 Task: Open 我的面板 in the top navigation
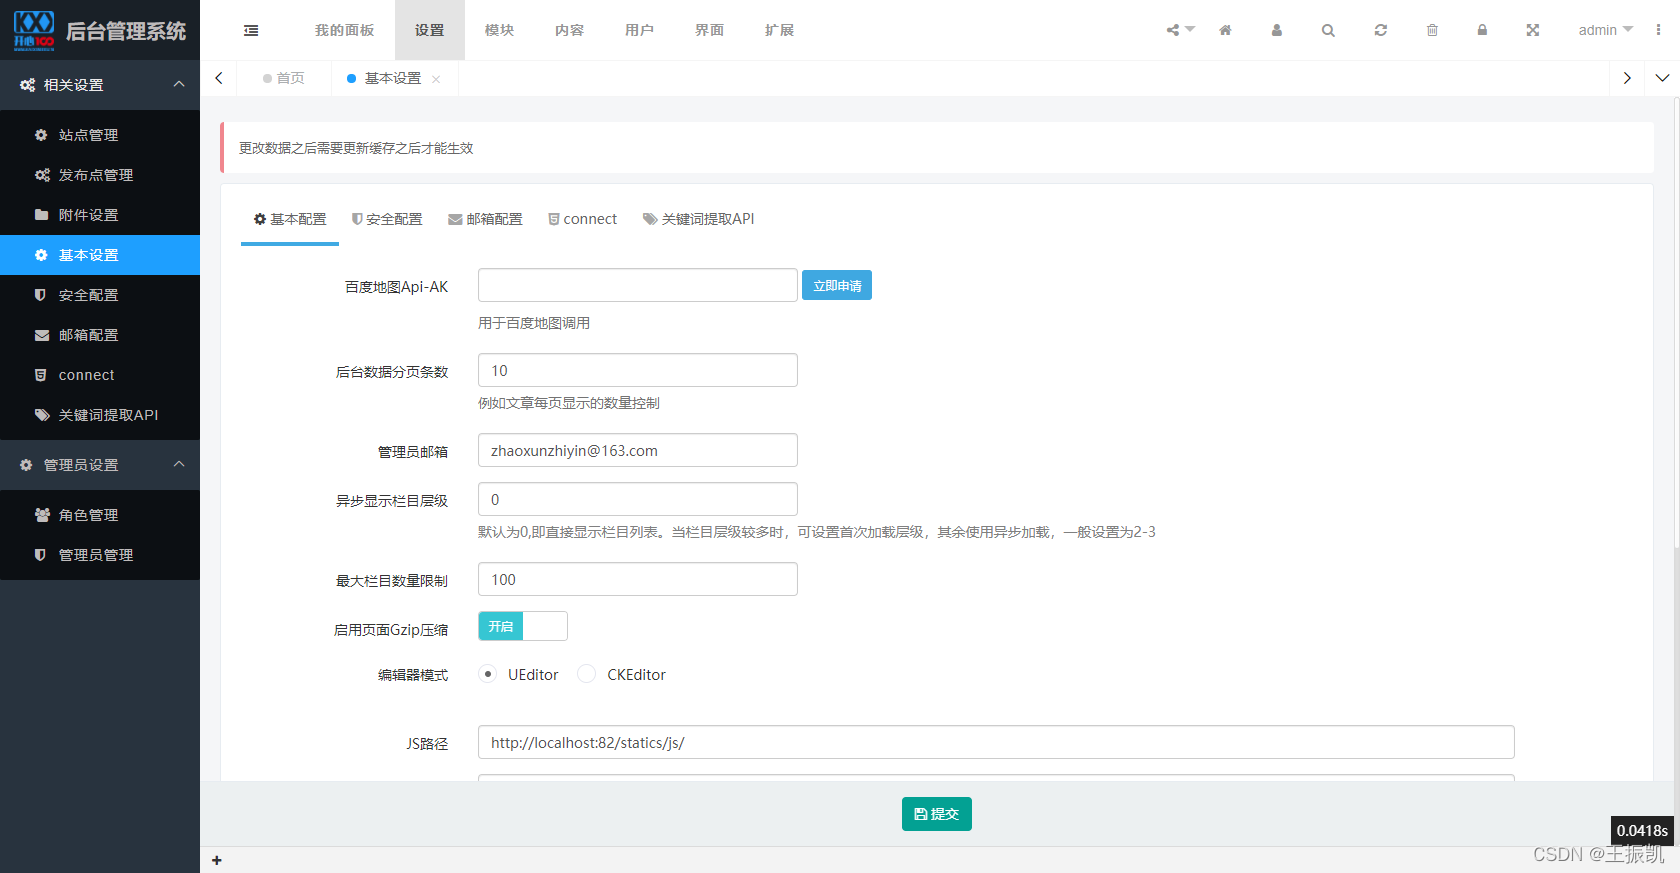tap(344, 30)
